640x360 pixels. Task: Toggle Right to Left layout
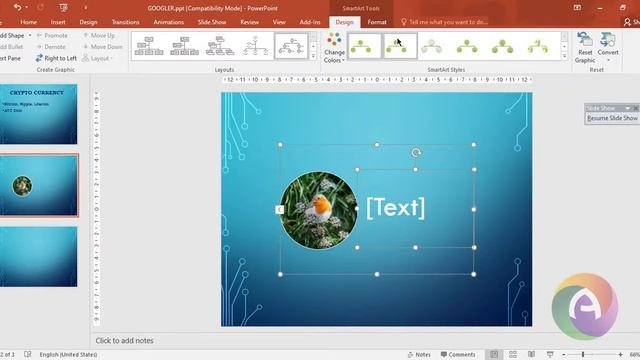click(x=56, y=58)
